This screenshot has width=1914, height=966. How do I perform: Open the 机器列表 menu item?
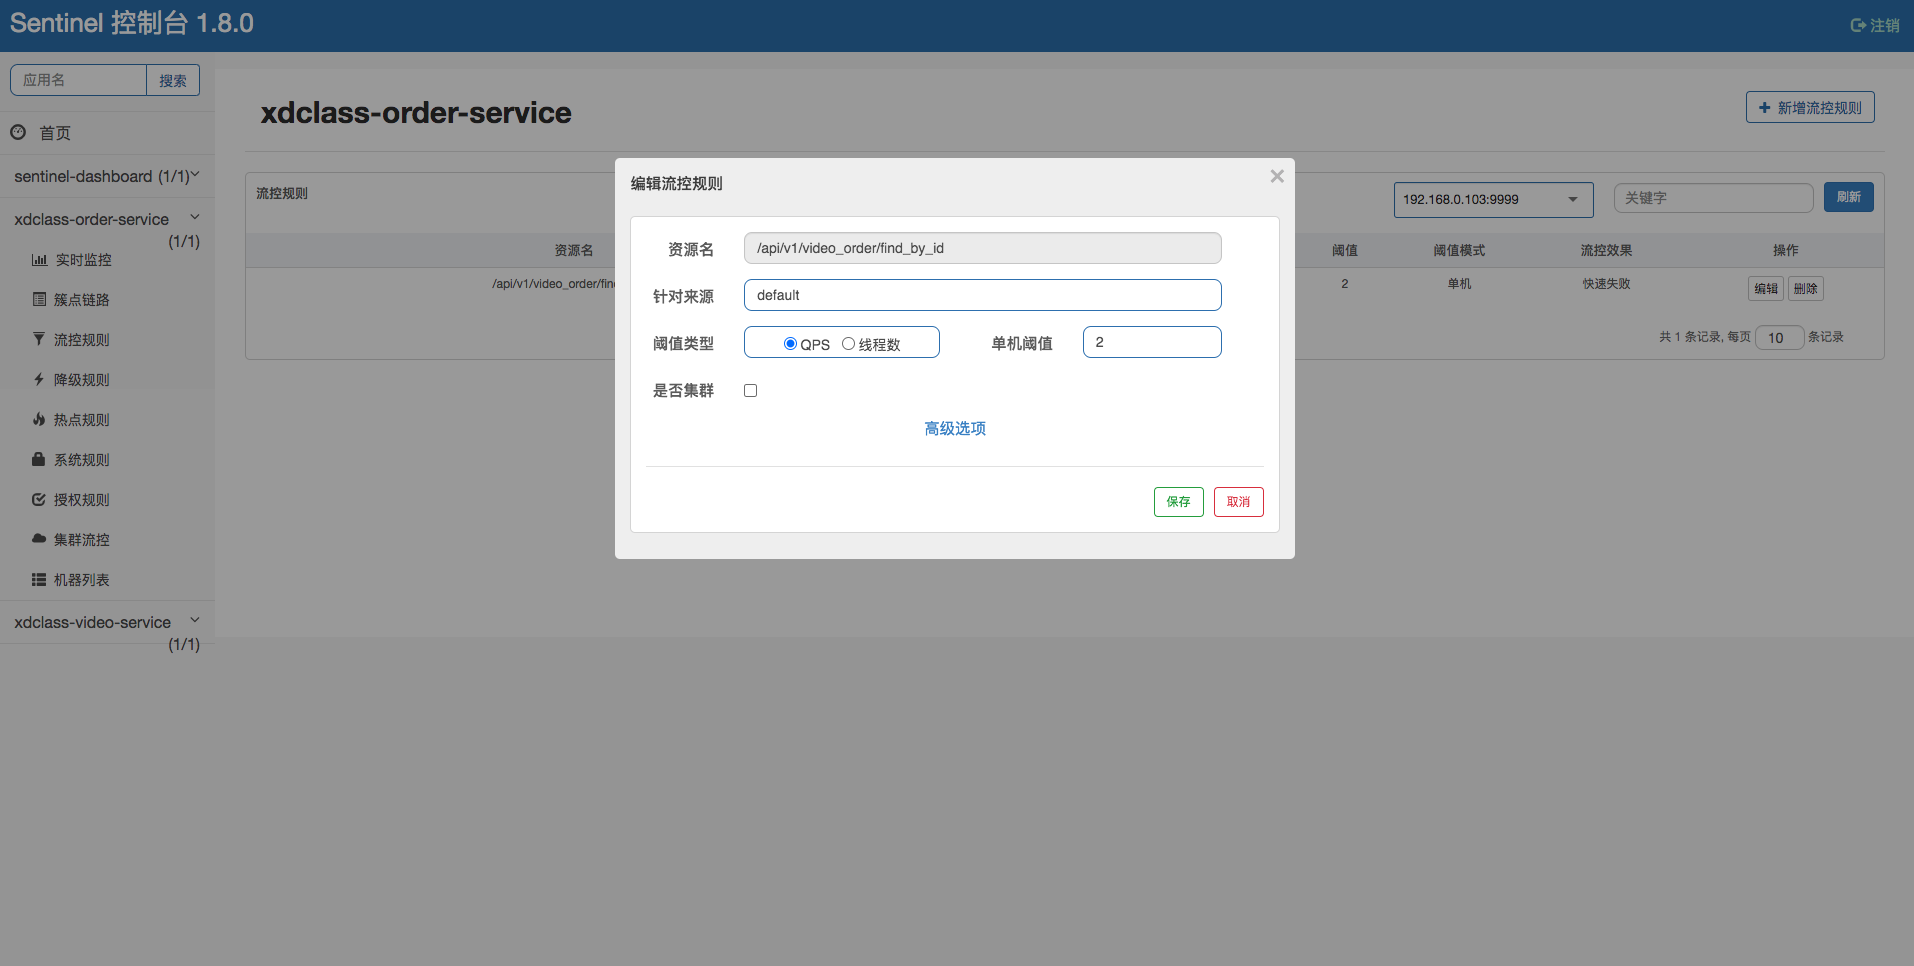(81, 580)
